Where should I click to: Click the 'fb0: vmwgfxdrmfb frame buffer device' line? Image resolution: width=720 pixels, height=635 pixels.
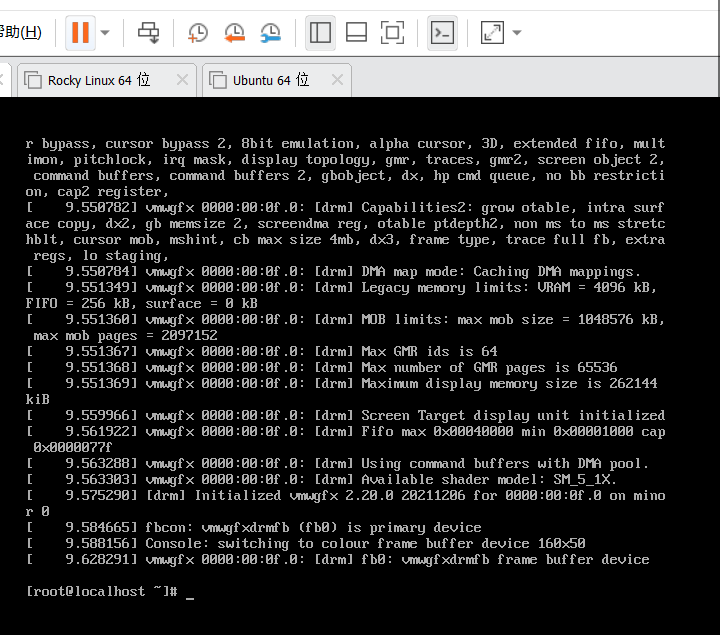pos(338,559)
